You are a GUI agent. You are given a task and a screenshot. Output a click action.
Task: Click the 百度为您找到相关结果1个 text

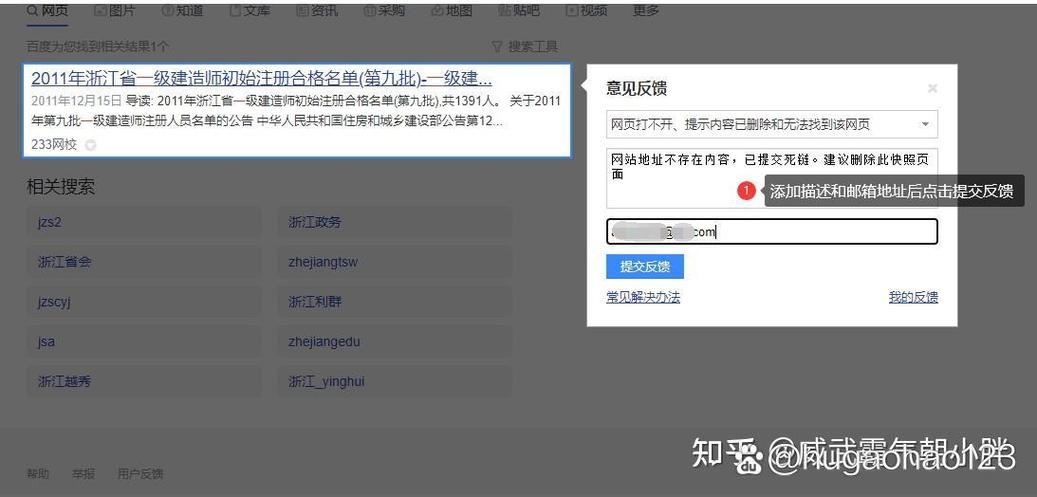[98, 47]
